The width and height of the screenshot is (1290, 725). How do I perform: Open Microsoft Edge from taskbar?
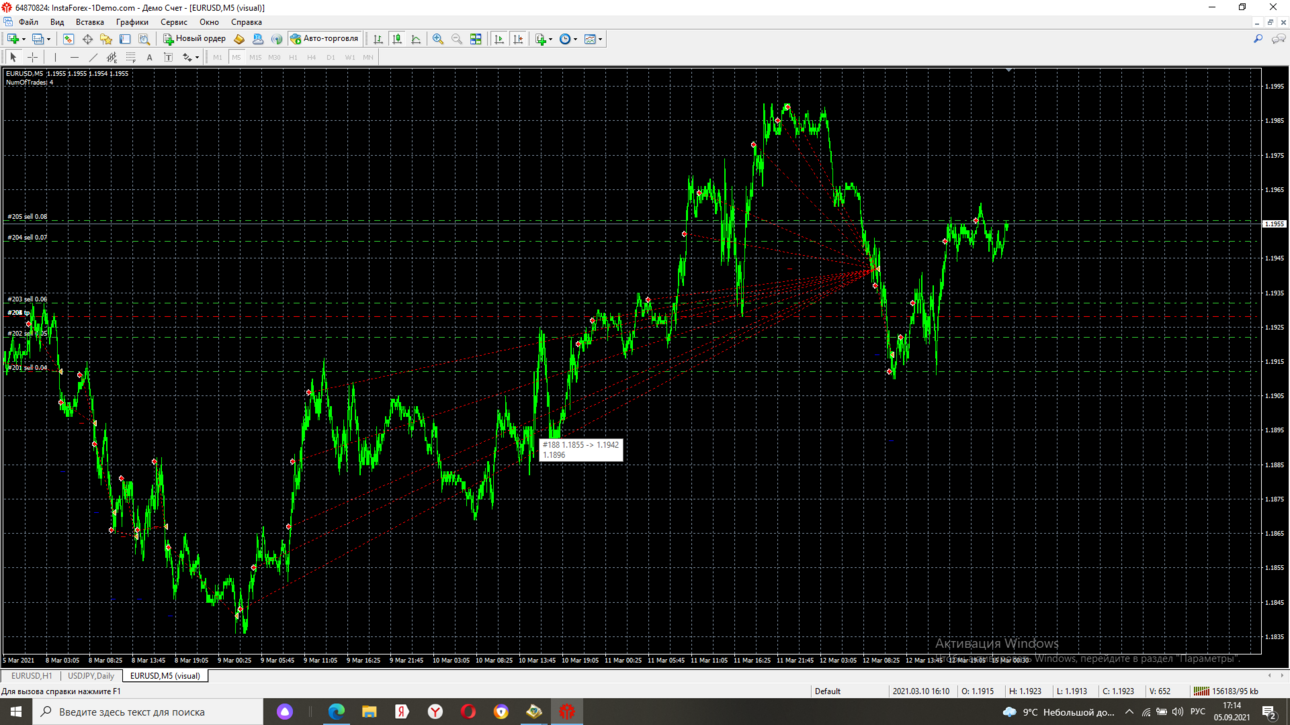[x=336, y=712]
